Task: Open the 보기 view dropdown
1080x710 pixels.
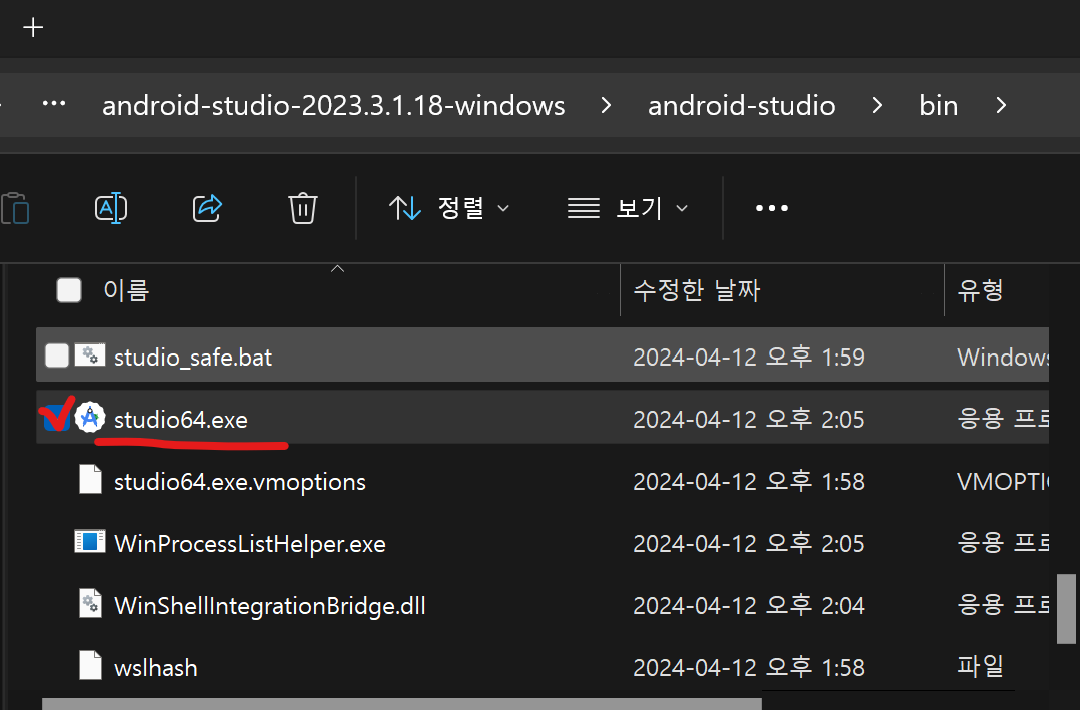Action: coord(627,208)
